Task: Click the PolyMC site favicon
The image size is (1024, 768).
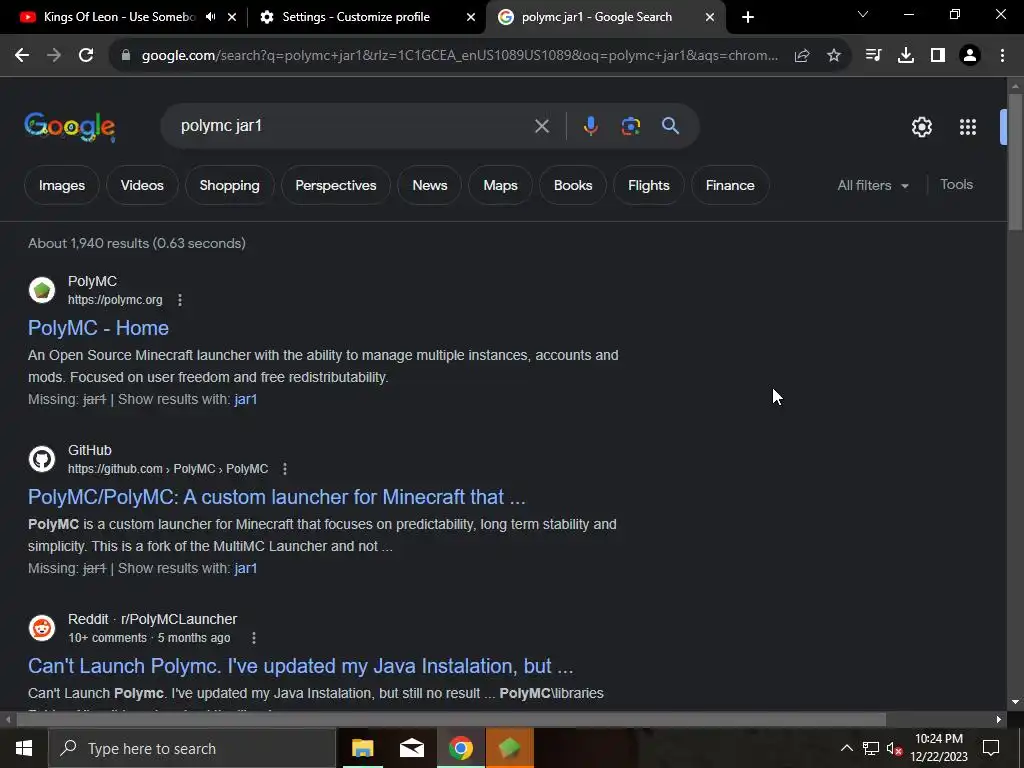Action: tap(42, 290)
